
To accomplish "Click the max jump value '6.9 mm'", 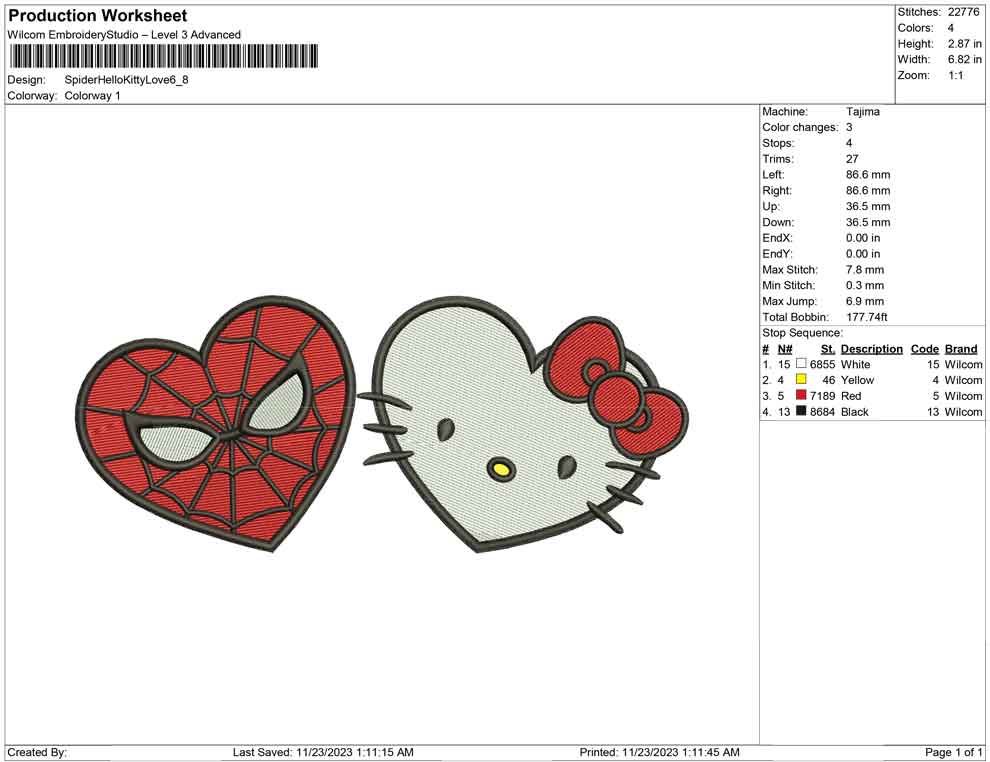I will pyautogui.click(x=865, y=301).
